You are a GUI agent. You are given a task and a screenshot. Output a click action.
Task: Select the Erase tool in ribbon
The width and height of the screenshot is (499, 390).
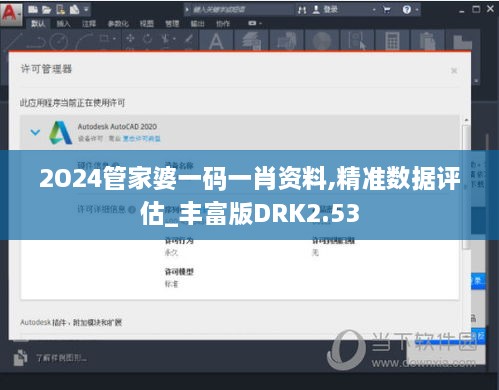[189, 39]
